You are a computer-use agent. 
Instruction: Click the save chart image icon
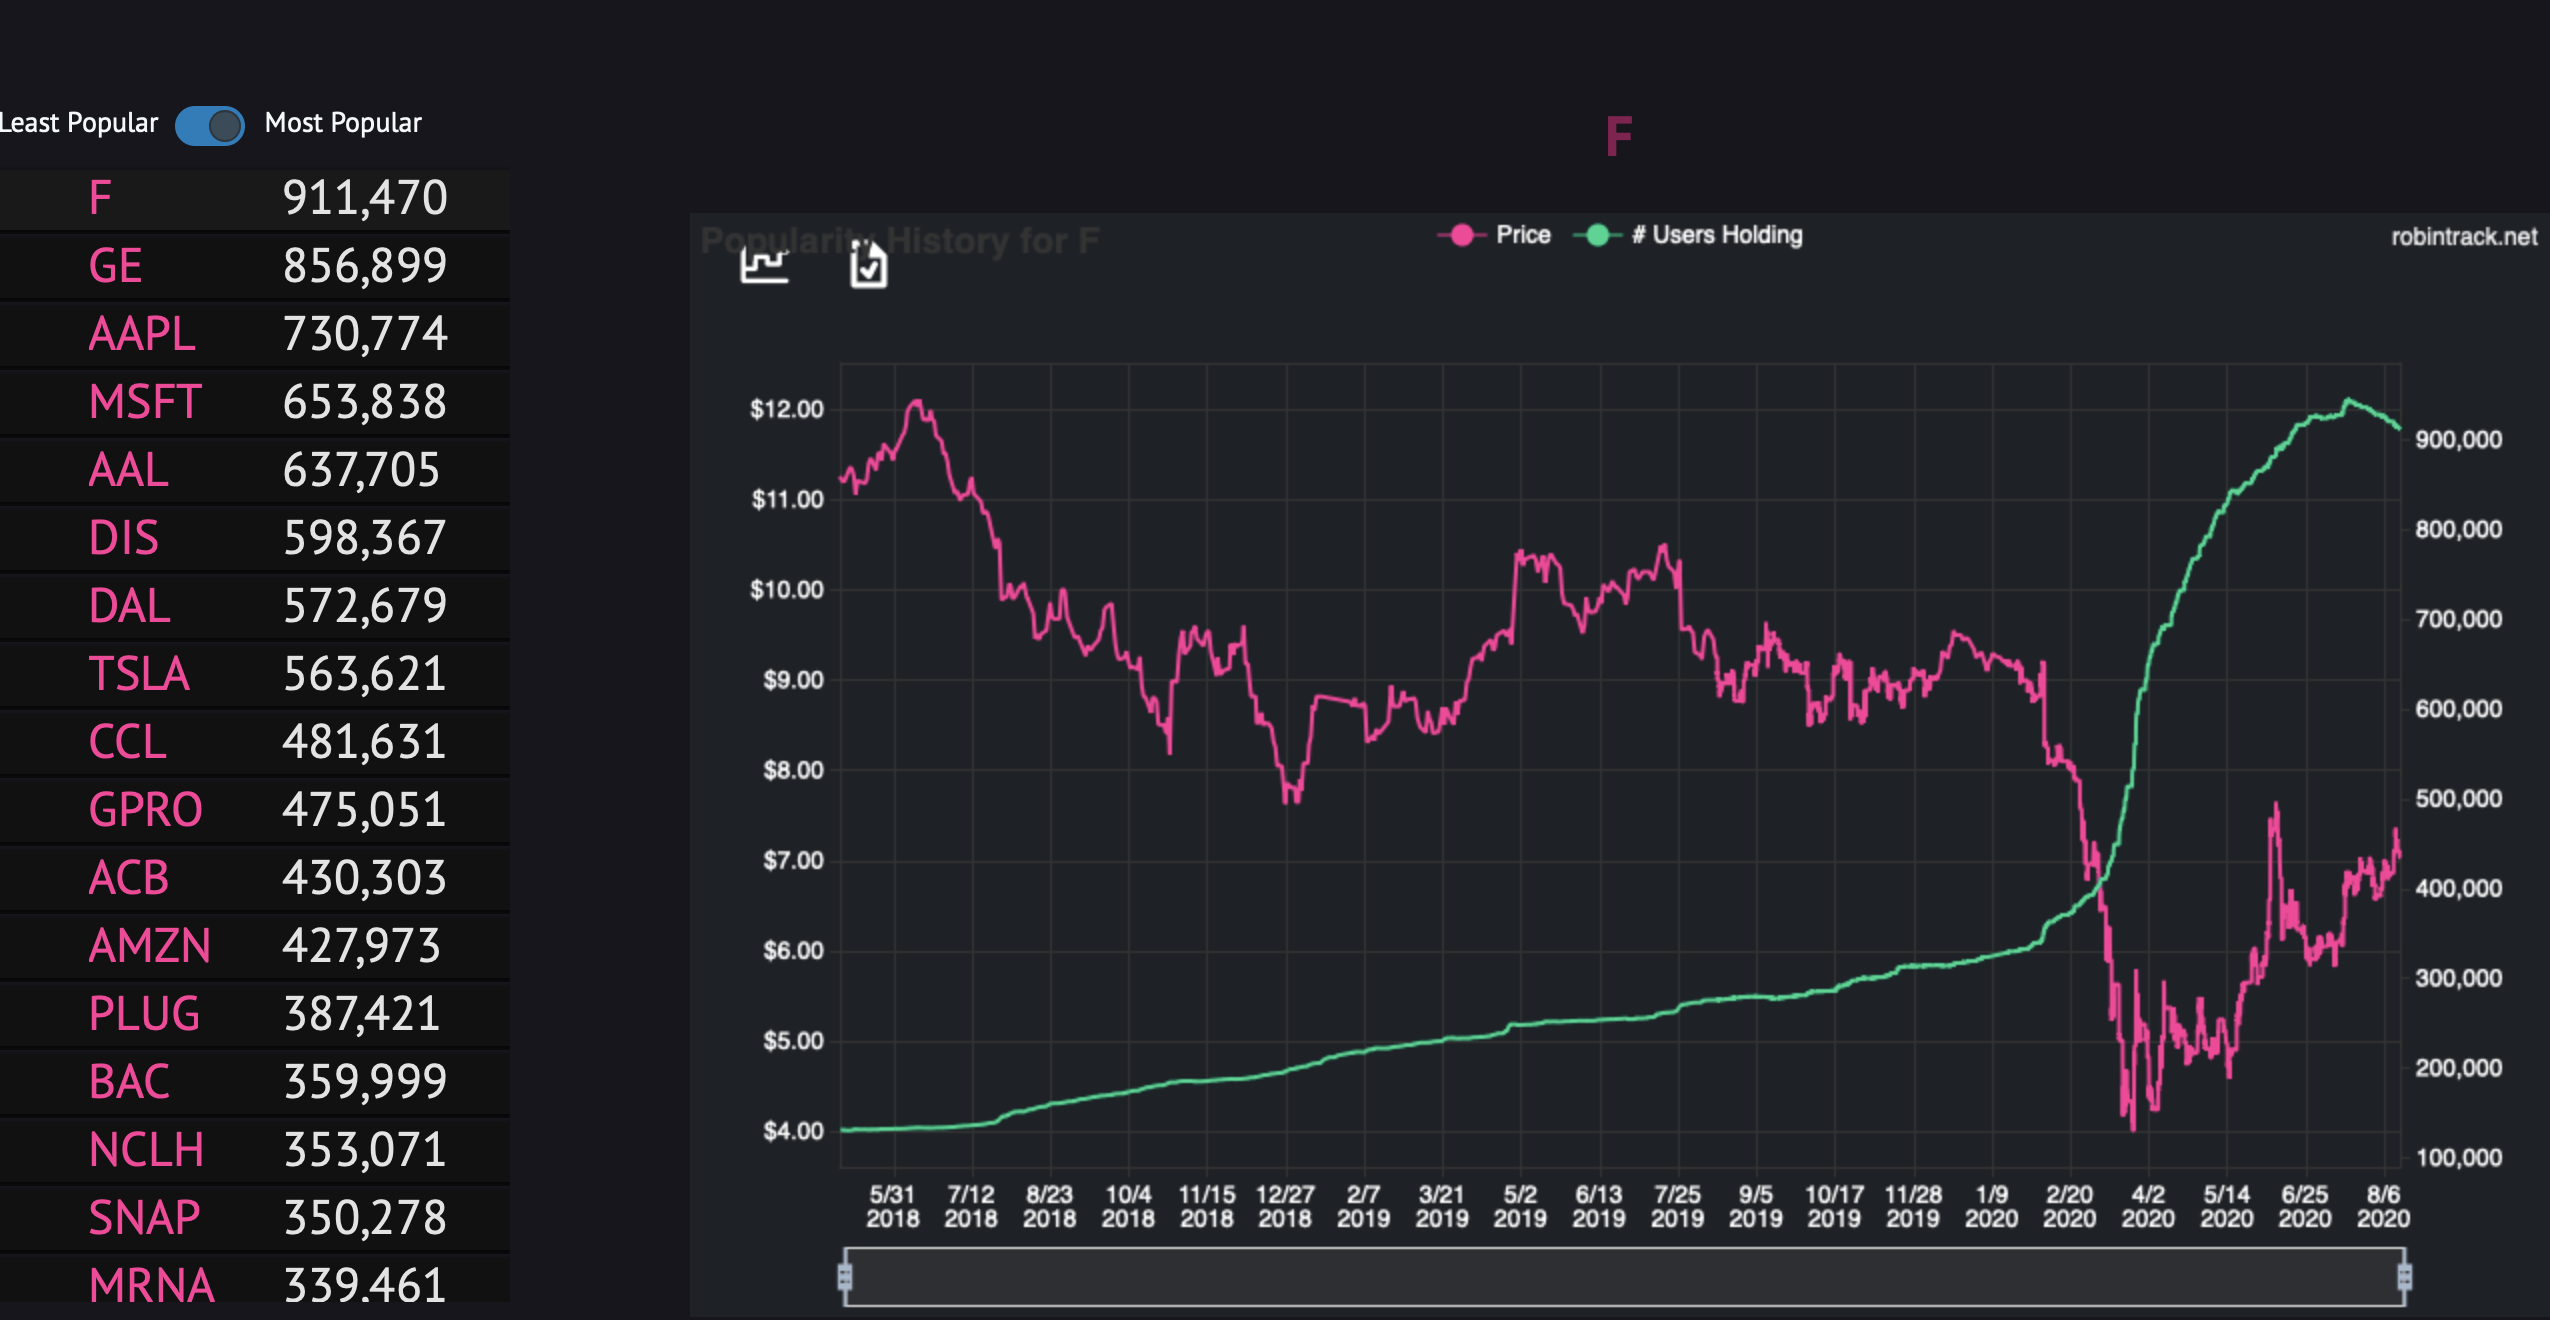[868, 264]
